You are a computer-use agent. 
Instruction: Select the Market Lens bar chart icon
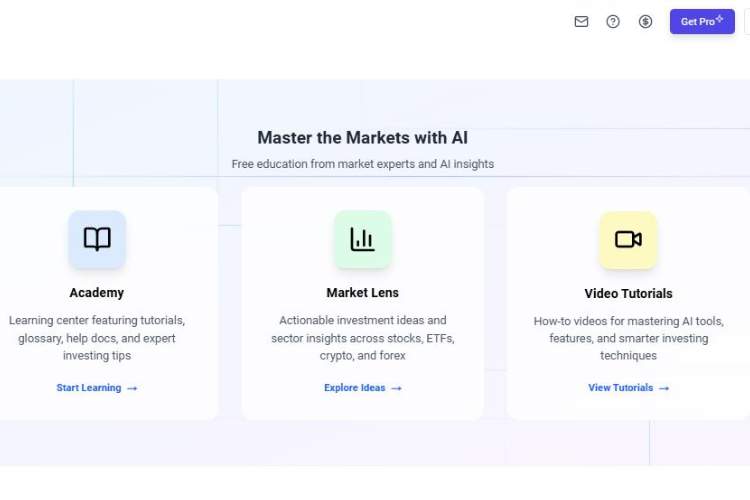(x=362, y=239)
